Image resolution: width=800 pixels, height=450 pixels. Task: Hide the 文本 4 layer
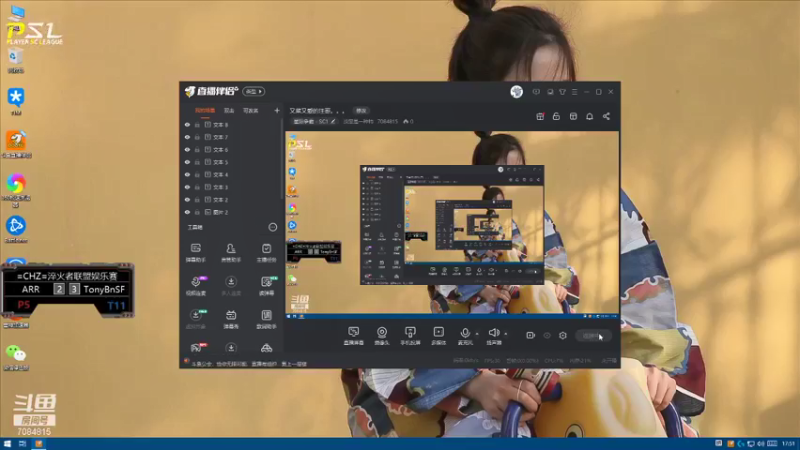tap(187, 174)
